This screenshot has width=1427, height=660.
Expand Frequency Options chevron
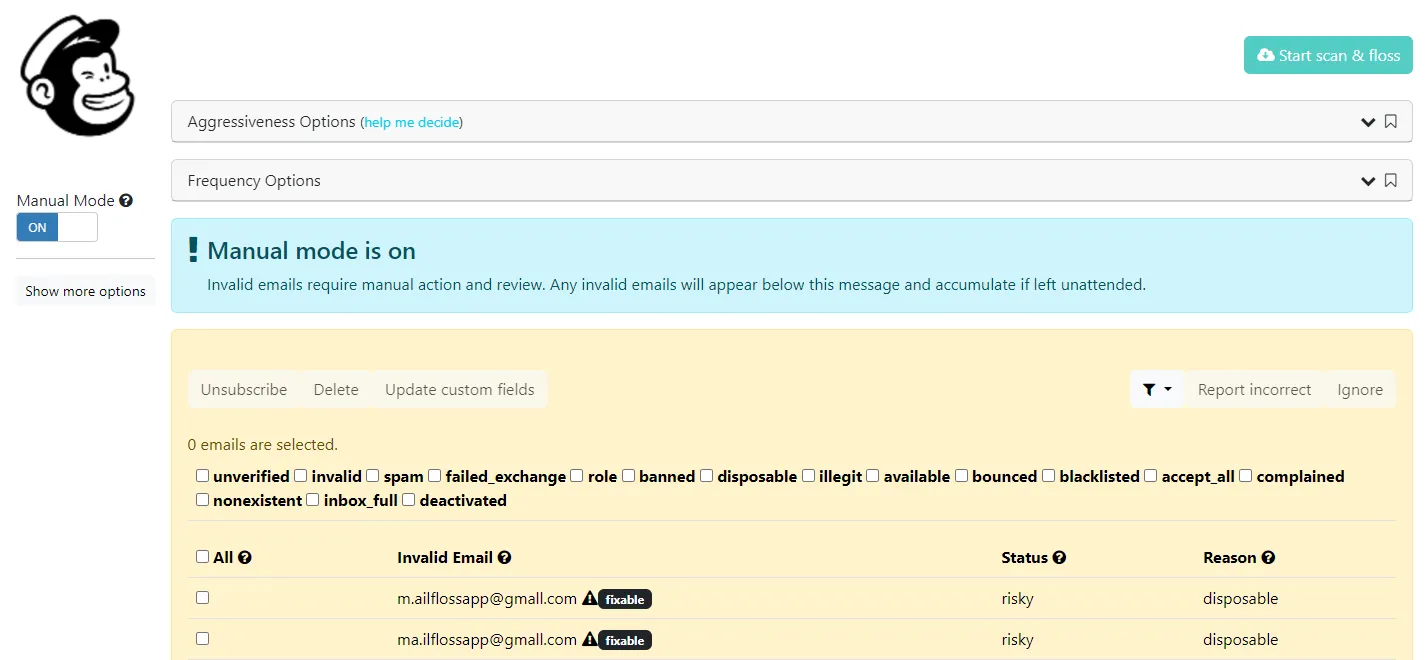[x=1368, y=181]
